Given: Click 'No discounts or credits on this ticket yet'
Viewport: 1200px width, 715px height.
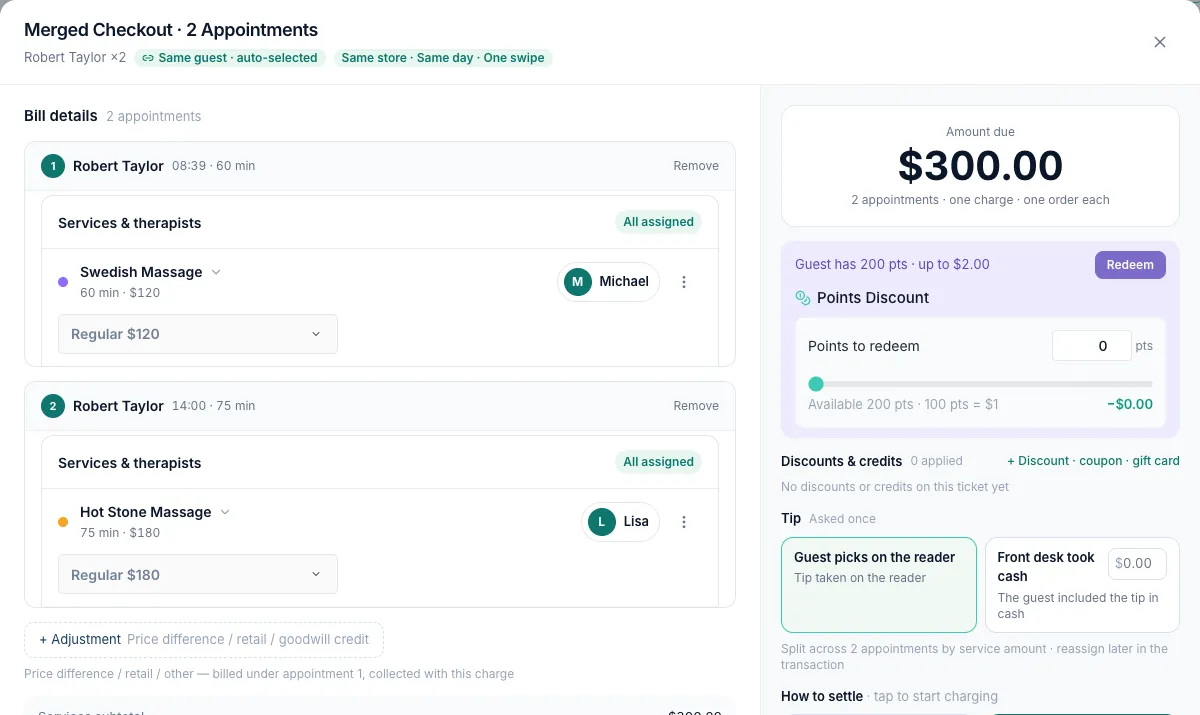Looking at the screenshot, I should coord(895,487).
